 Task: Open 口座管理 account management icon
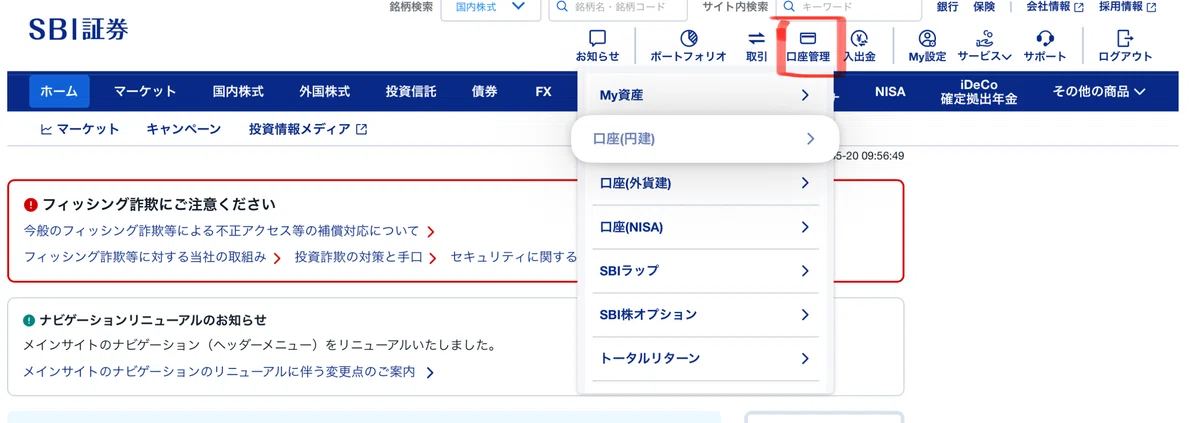[808, 39]
